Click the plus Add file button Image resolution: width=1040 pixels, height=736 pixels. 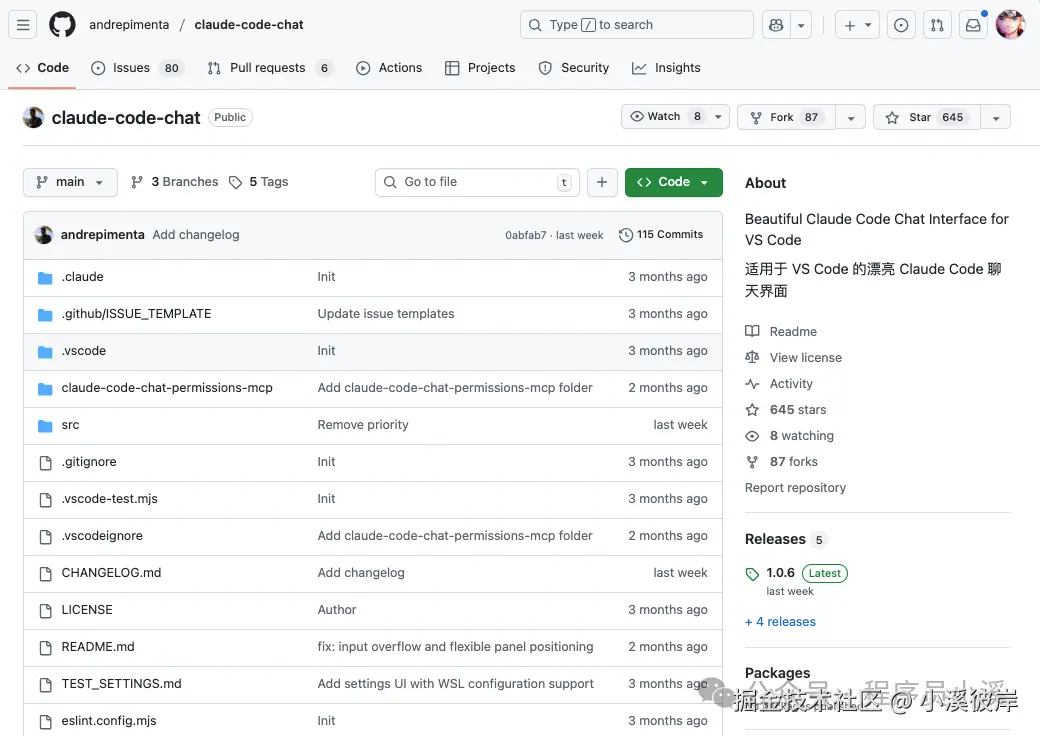601,182
